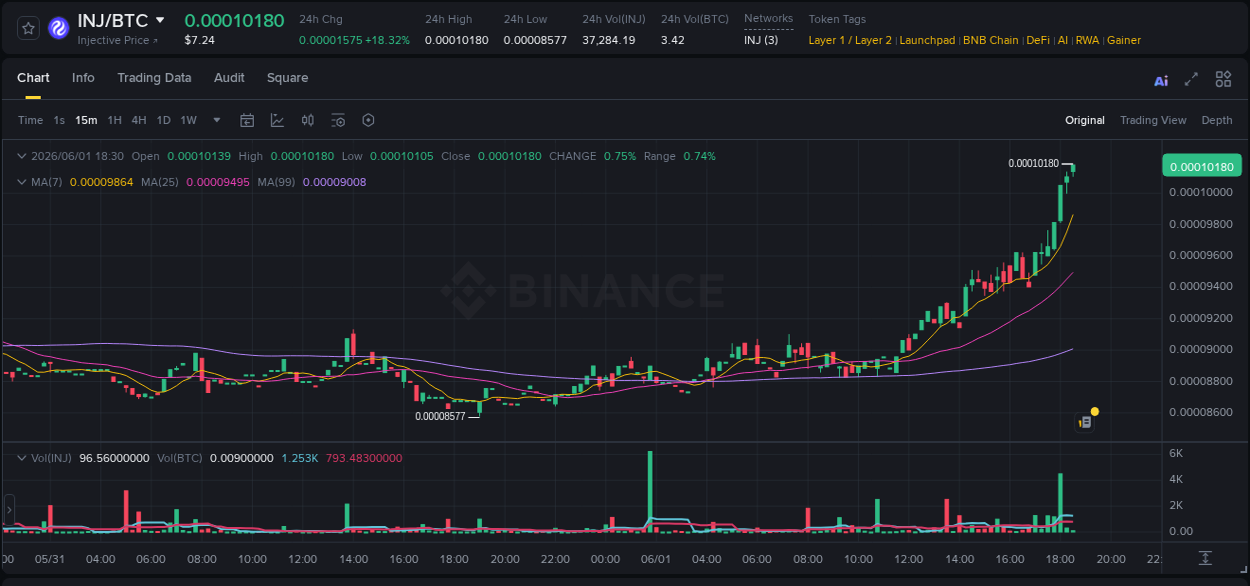Expand more time intervals dropdown
The image size is (1250, 586).
click(217, 120)
